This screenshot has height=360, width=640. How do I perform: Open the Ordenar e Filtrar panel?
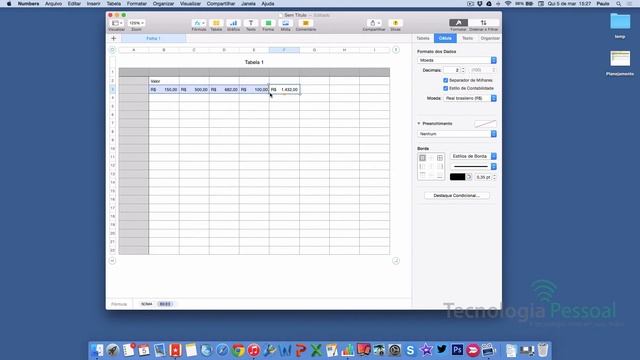[x=484, y=23]
